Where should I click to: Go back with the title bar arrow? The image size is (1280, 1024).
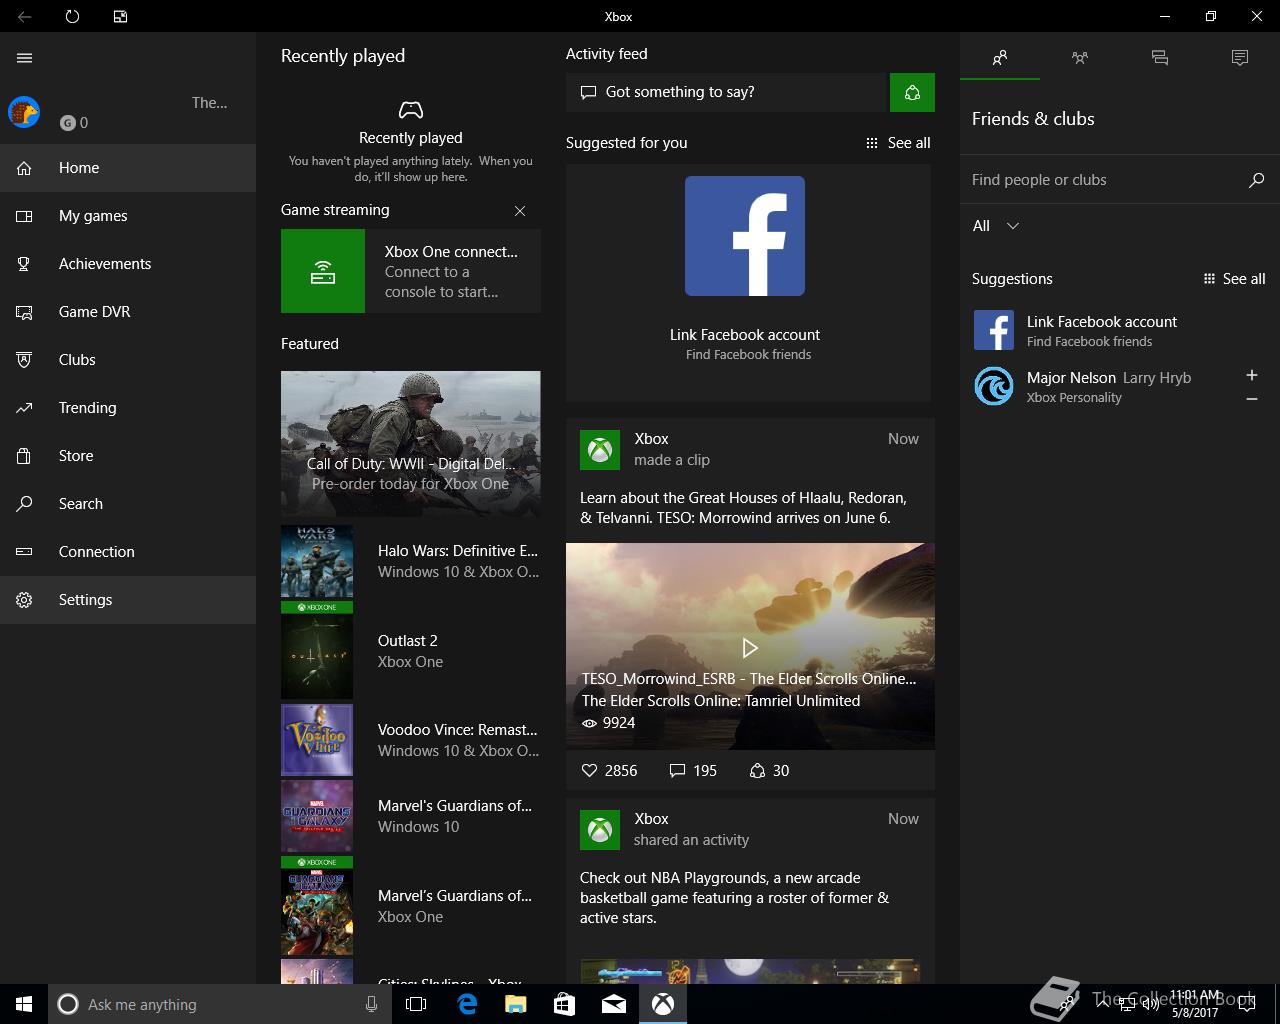click(24, 16)
